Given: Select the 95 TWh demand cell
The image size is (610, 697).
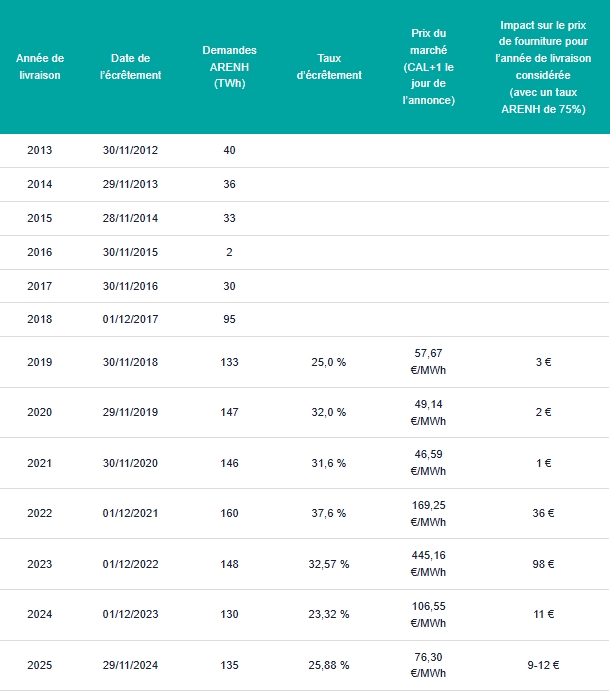Looking at the screenshot, I should (229, 319).
